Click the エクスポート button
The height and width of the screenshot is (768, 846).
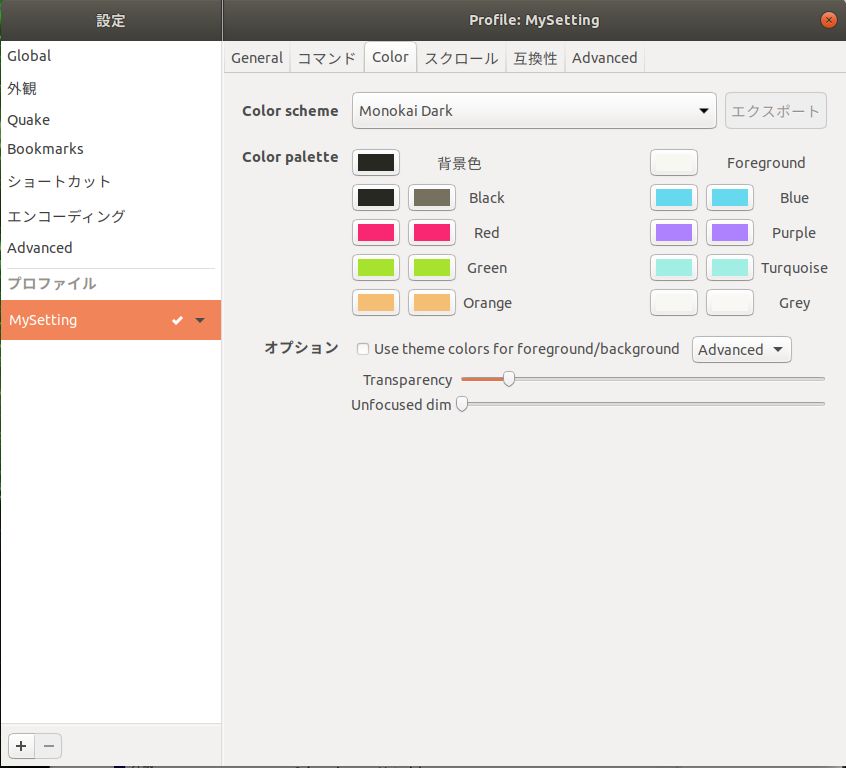[x=776, y=110]
